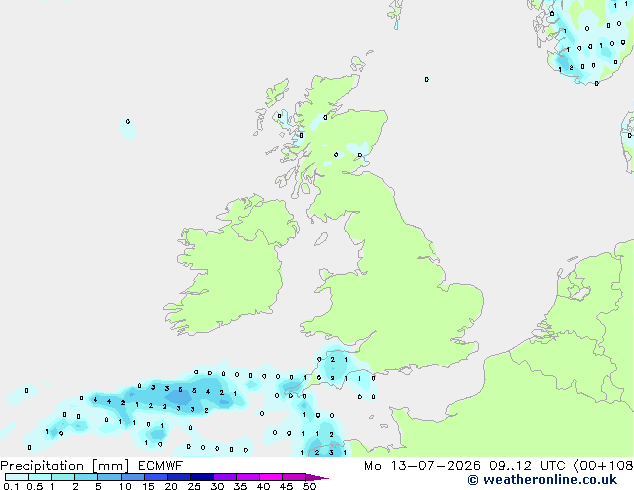Click the '(00+108' forecast run text
The height and width of the screenshot is (490, 634).
[x=604, y=466]
